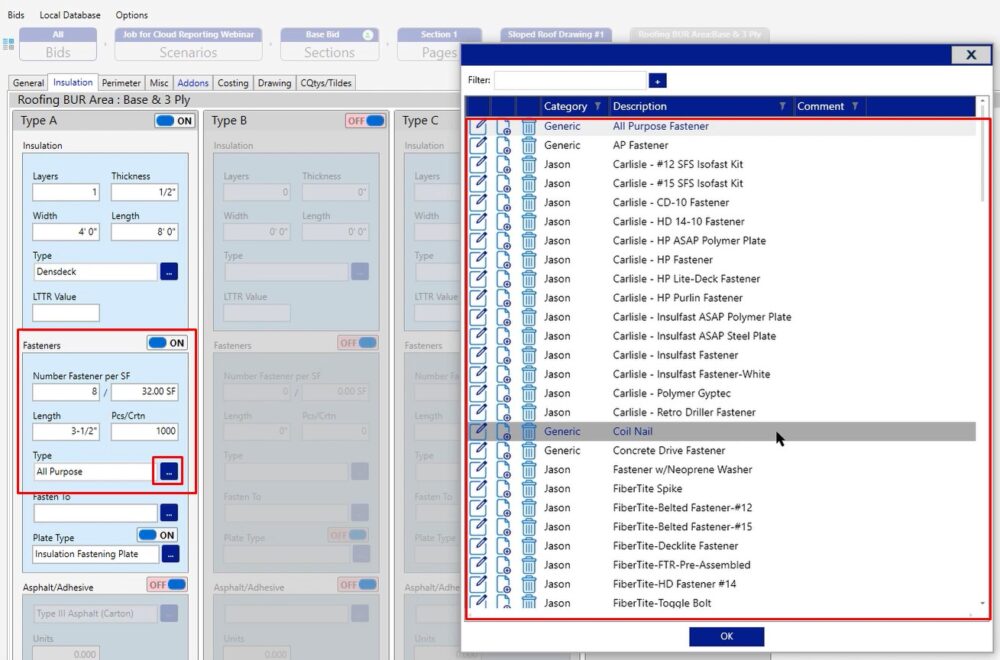Click the trash icon for FiberTite Spike
Viewport: 1000px width, 660px height.
(x=528, y=489)
